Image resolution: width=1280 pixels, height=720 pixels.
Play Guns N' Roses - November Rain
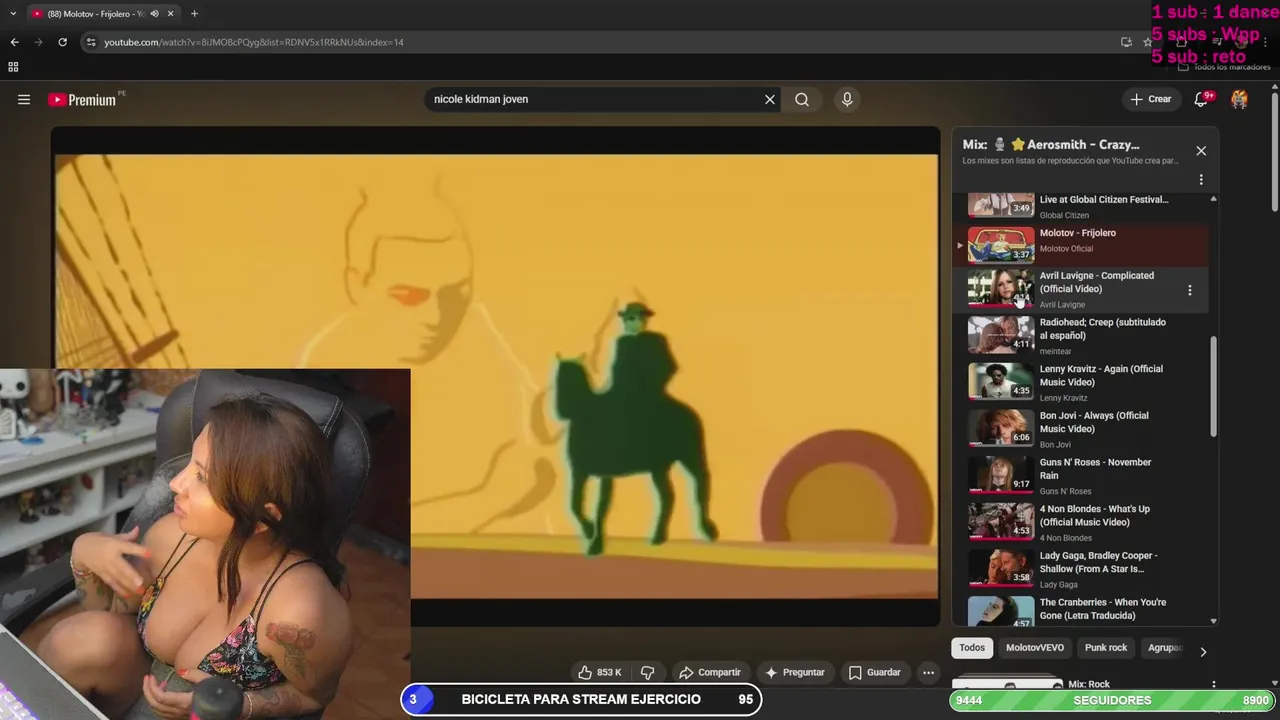pos(1080,476)
